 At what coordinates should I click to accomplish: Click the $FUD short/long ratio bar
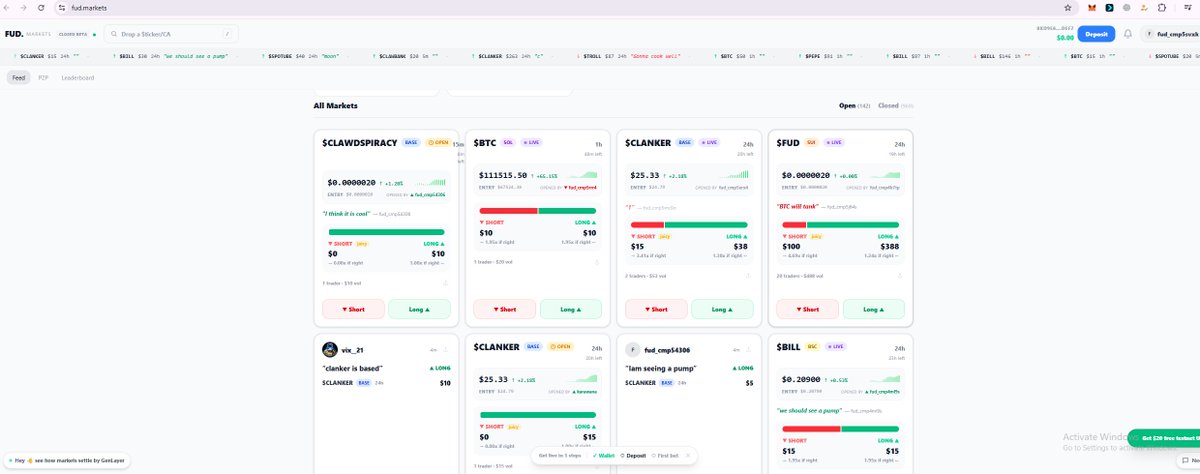[x=840, y=224]
